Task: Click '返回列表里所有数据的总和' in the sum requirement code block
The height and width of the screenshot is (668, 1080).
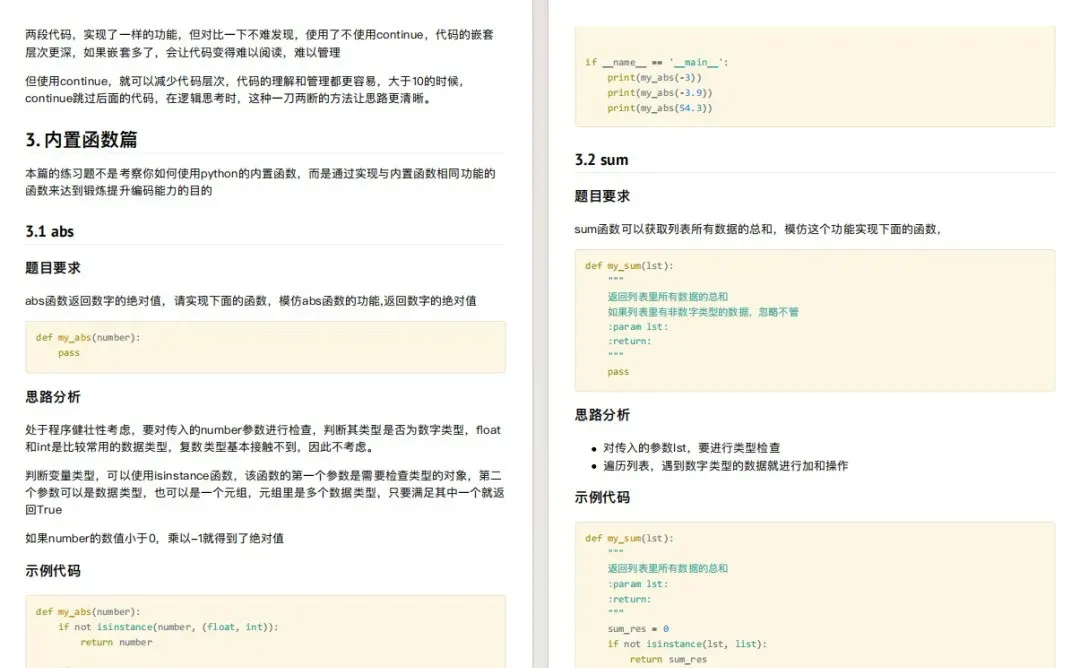Action: tap(667, 297)
